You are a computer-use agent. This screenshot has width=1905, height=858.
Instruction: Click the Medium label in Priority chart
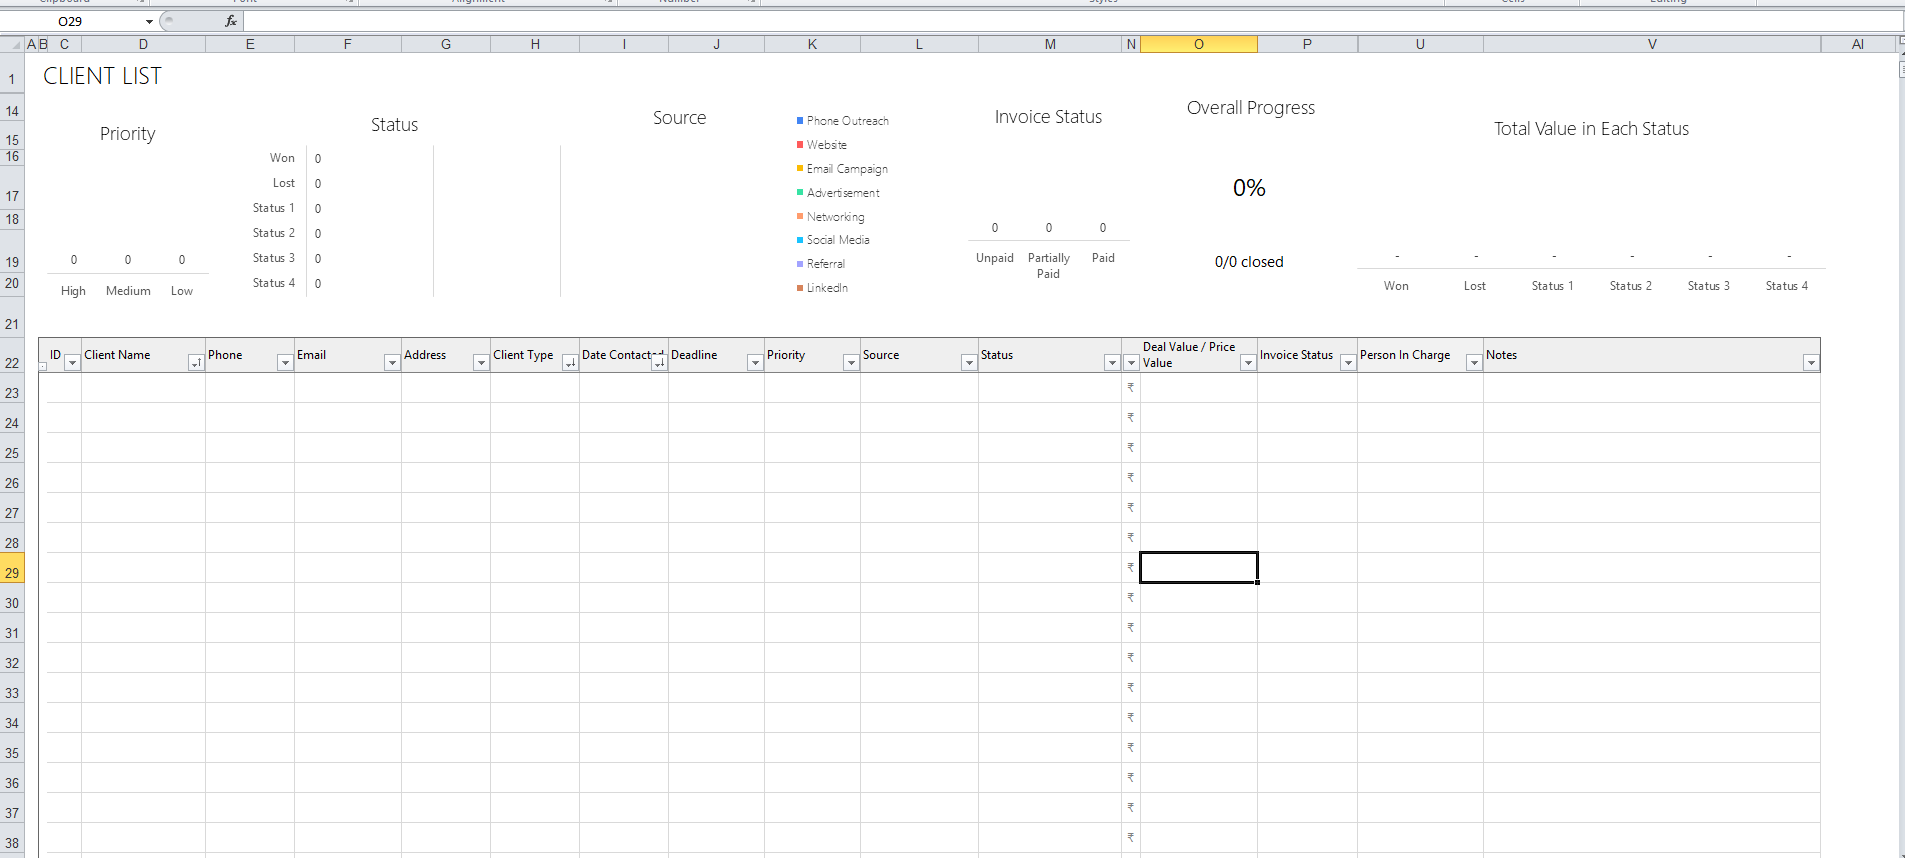coord(128,291)
